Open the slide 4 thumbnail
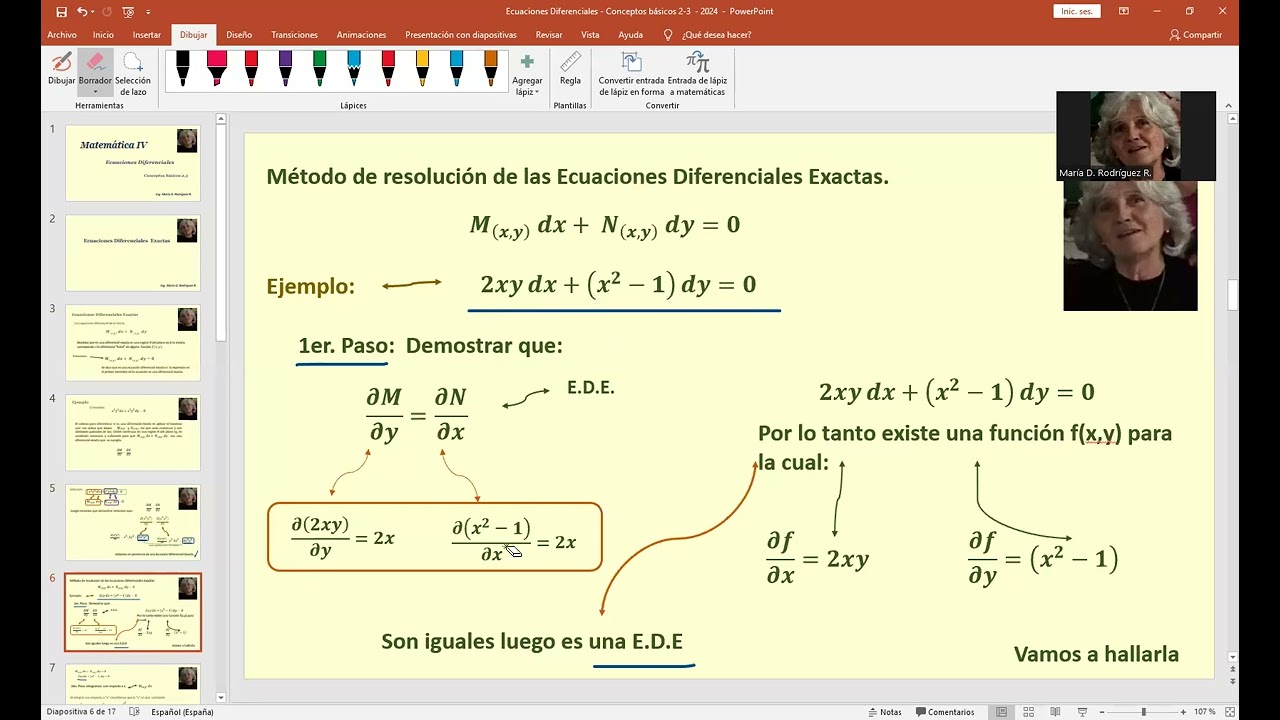This screenshot has width=1280, height=720. (x=133, y=432)
